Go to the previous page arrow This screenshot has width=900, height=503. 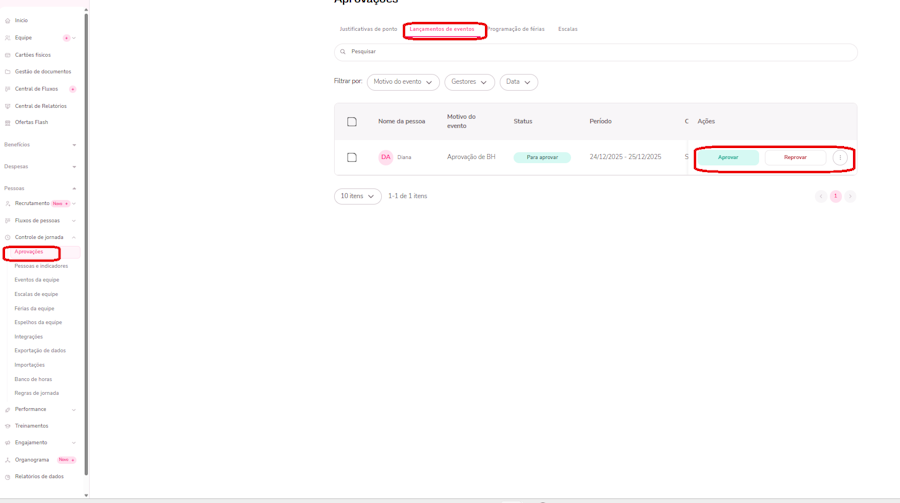(x=821, y=196)
